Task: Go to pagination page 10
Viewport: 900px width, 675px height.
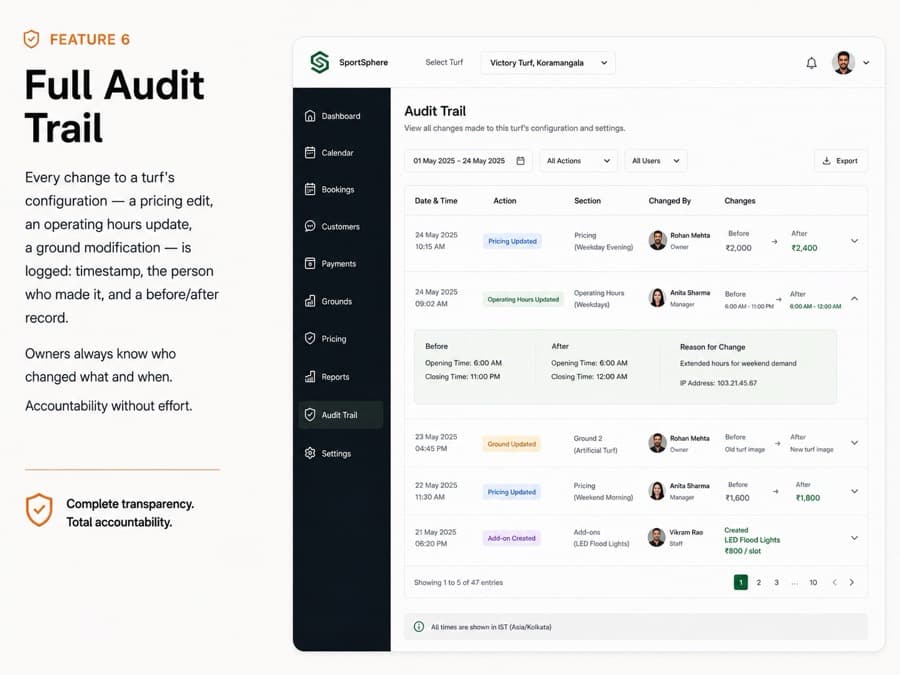Action: (x=813, y=582)
